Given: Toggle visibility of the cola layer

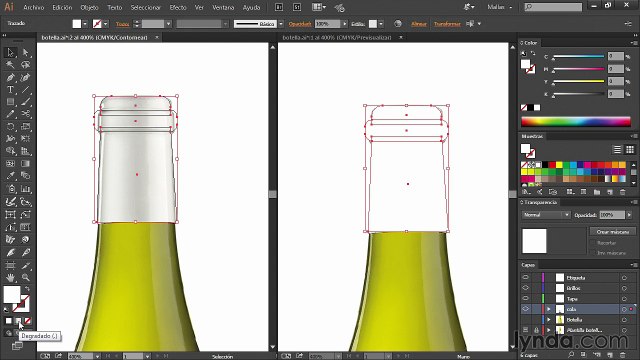Looking at the screenshot, I should pos(525,309).
